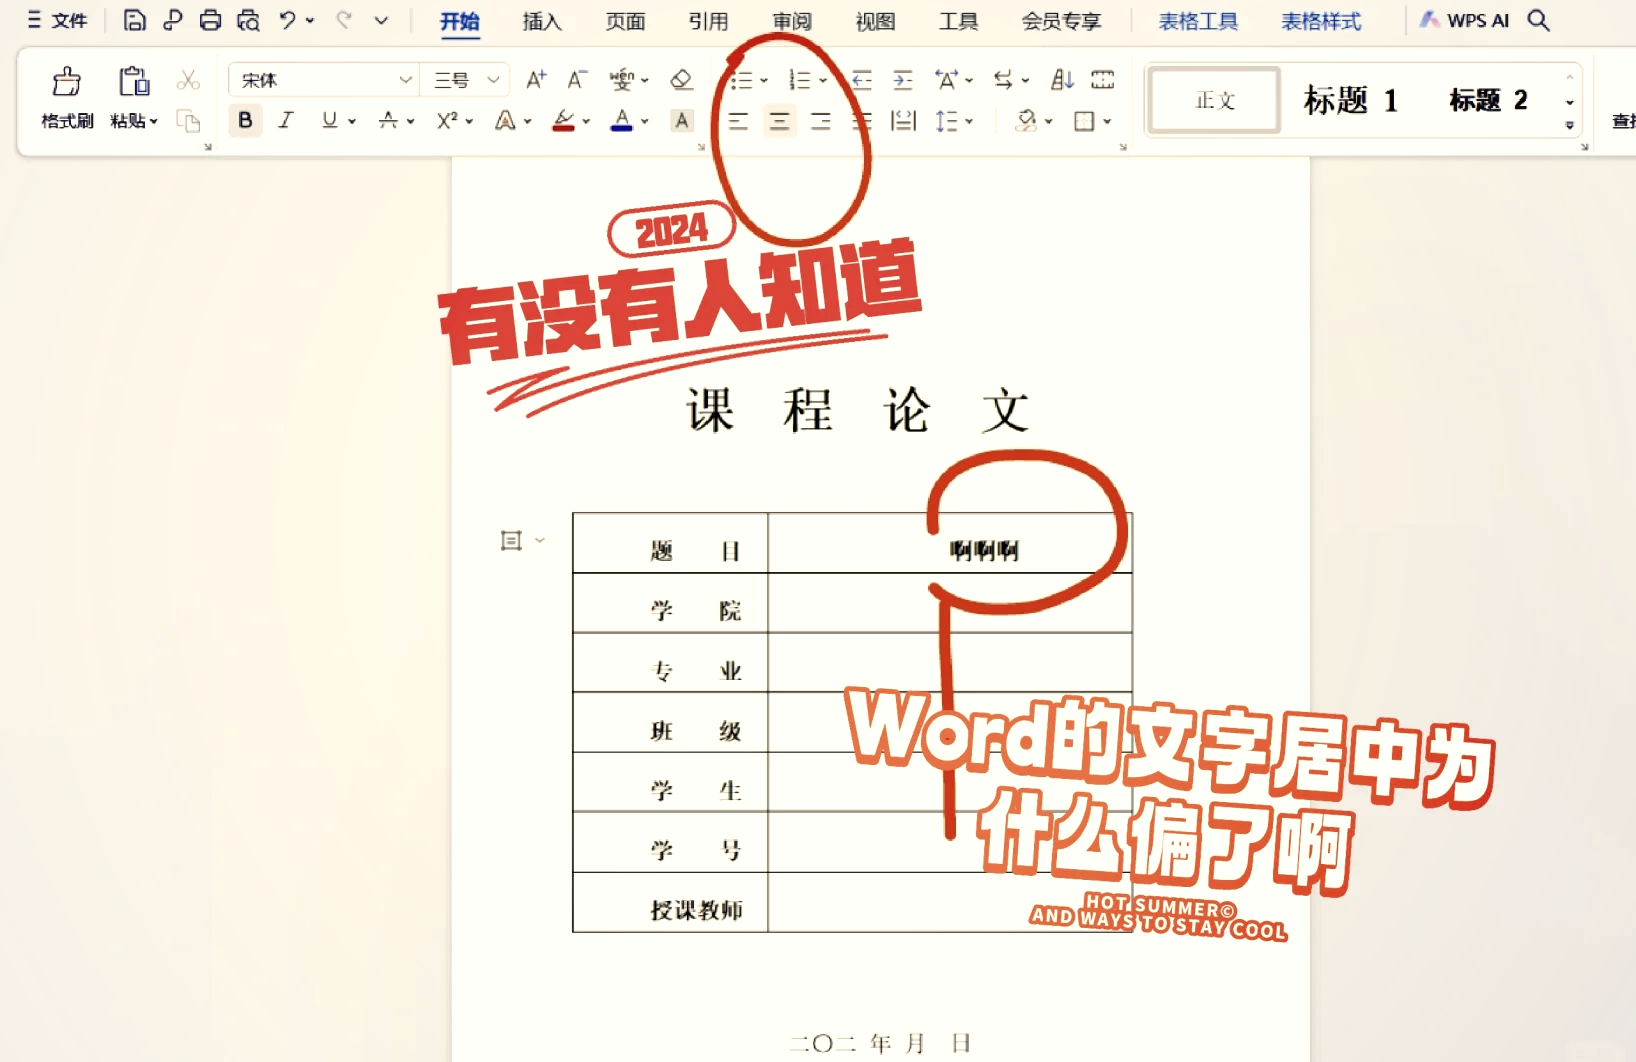Image resolution: width=1636 pixels, height=1062 pixels.
Task: Click the distributed alignment icon
Action: point(904,121)
